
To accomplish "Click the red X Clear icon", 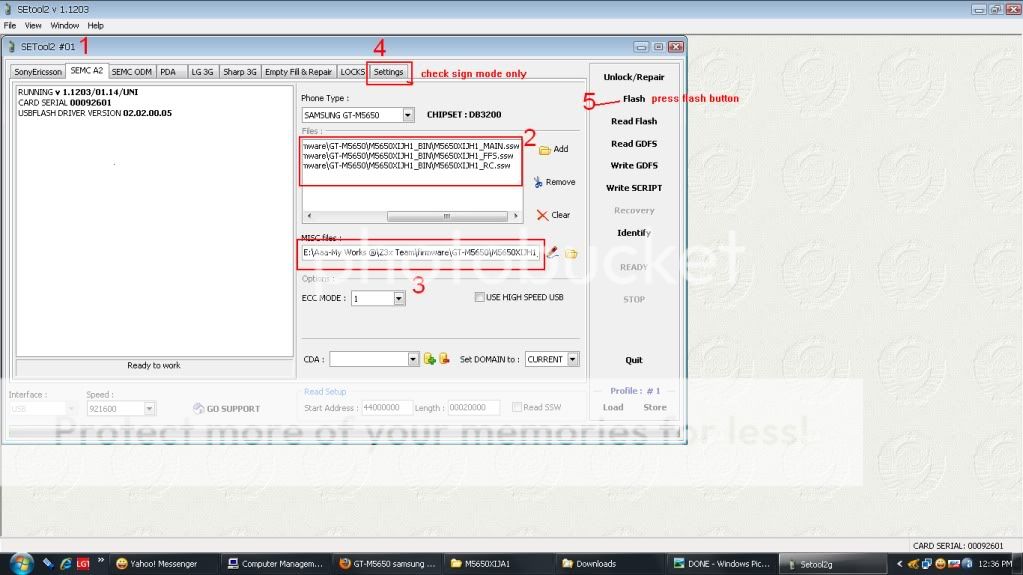I will (542, 215).
